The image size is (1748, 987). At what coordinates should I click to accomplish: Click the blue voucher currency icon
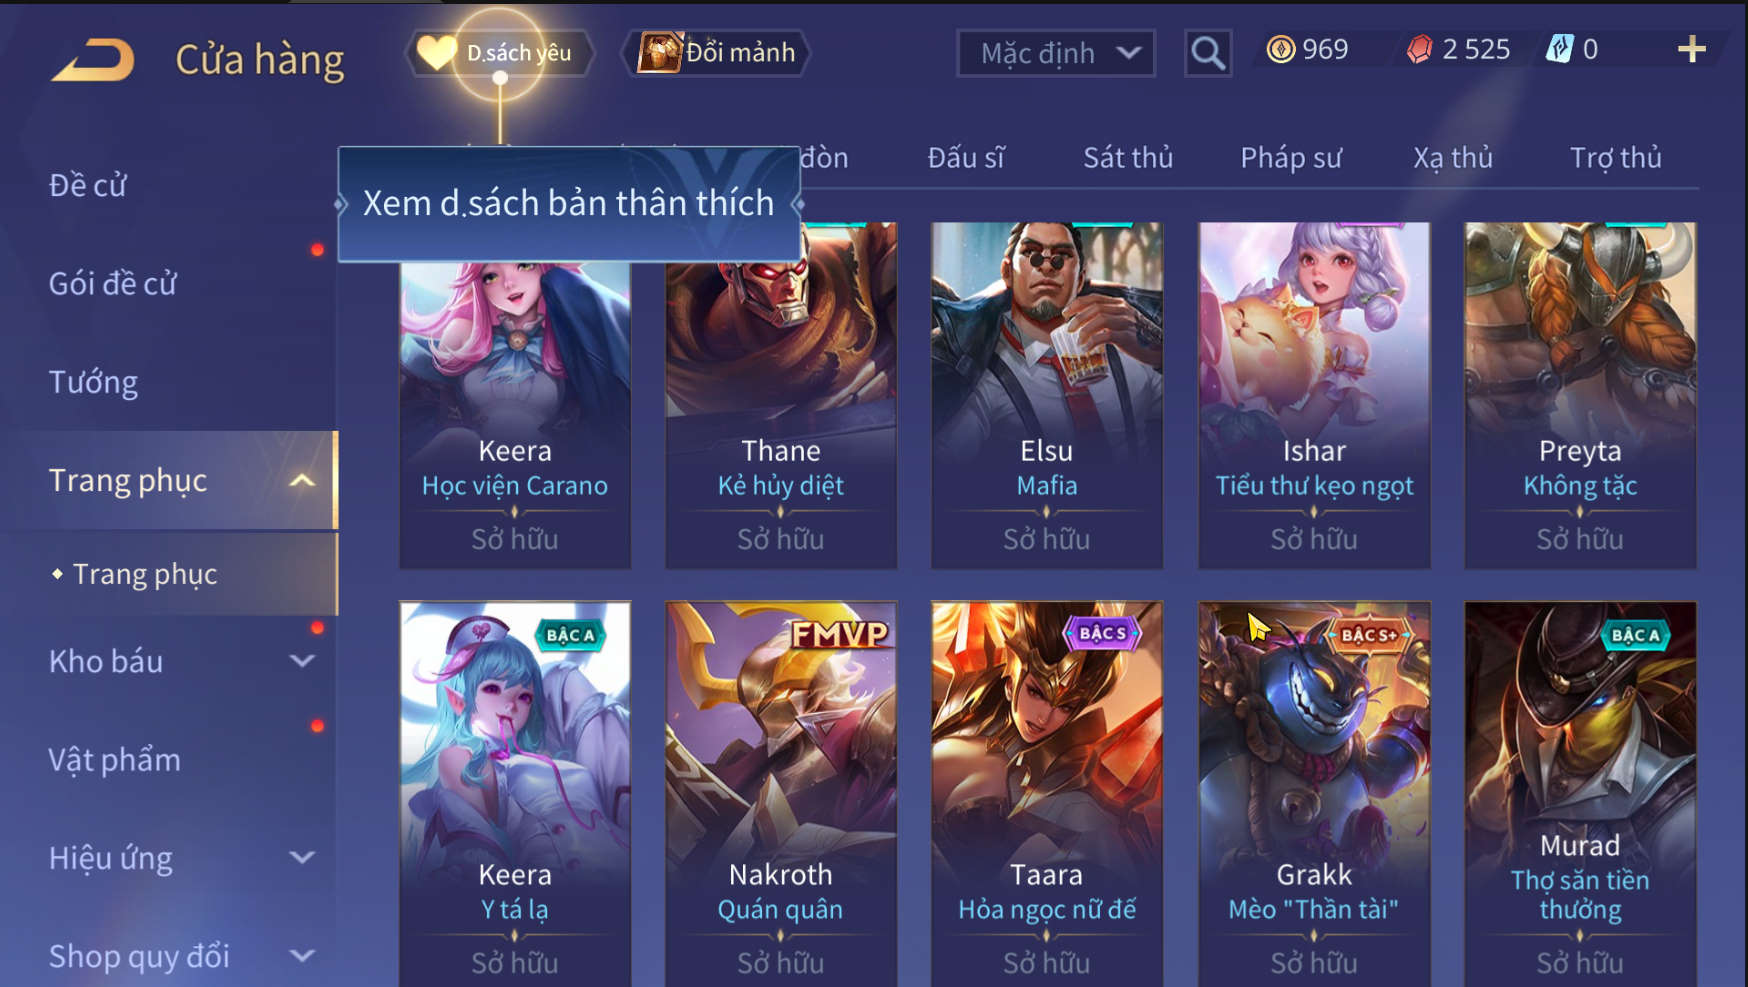1559,49
